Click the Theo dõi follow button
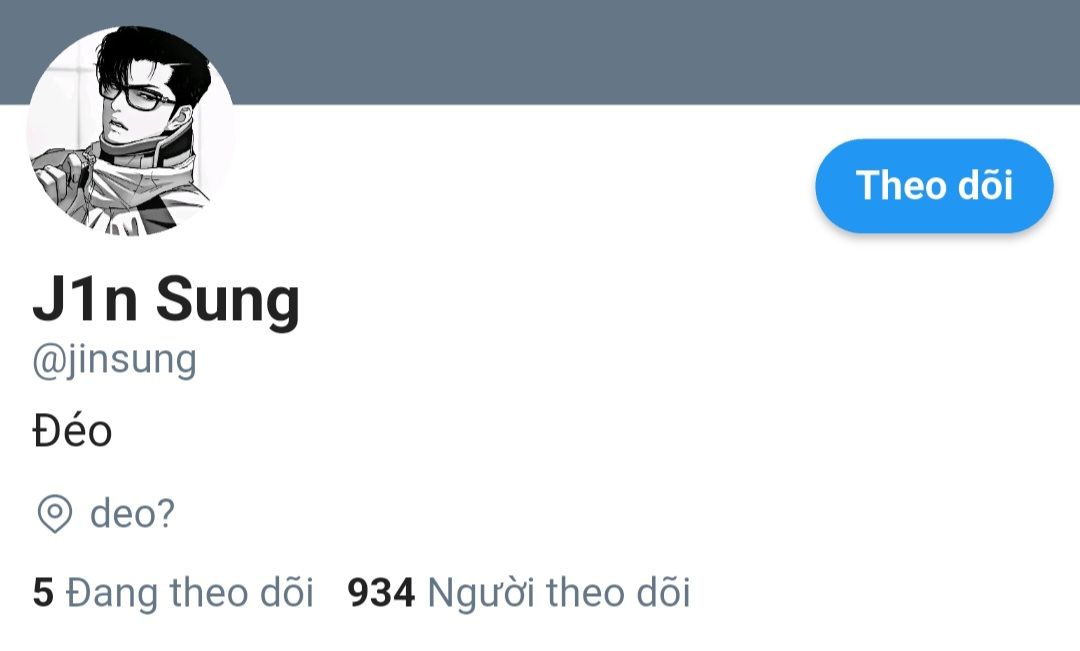Image resolution: width=1080 pixels, height=651 pixels. (x=934, y=186)
